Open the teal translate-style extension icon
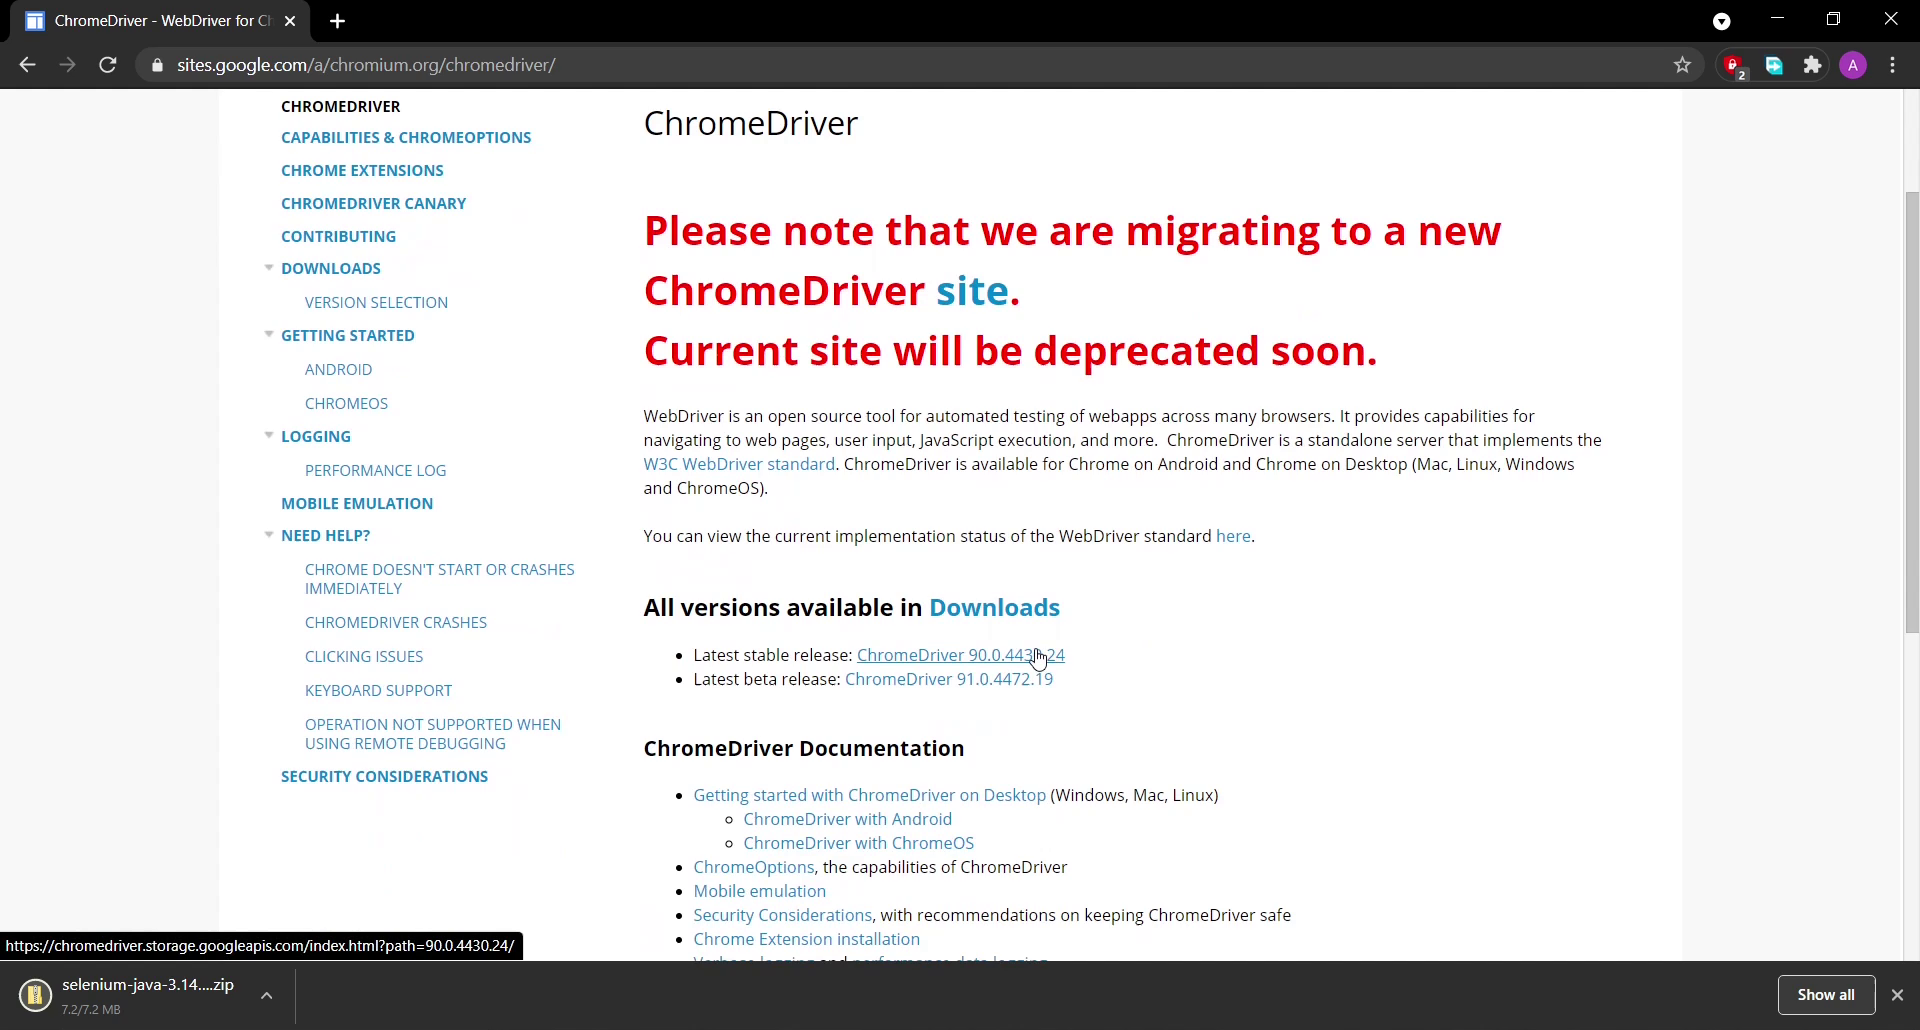 1774,65
